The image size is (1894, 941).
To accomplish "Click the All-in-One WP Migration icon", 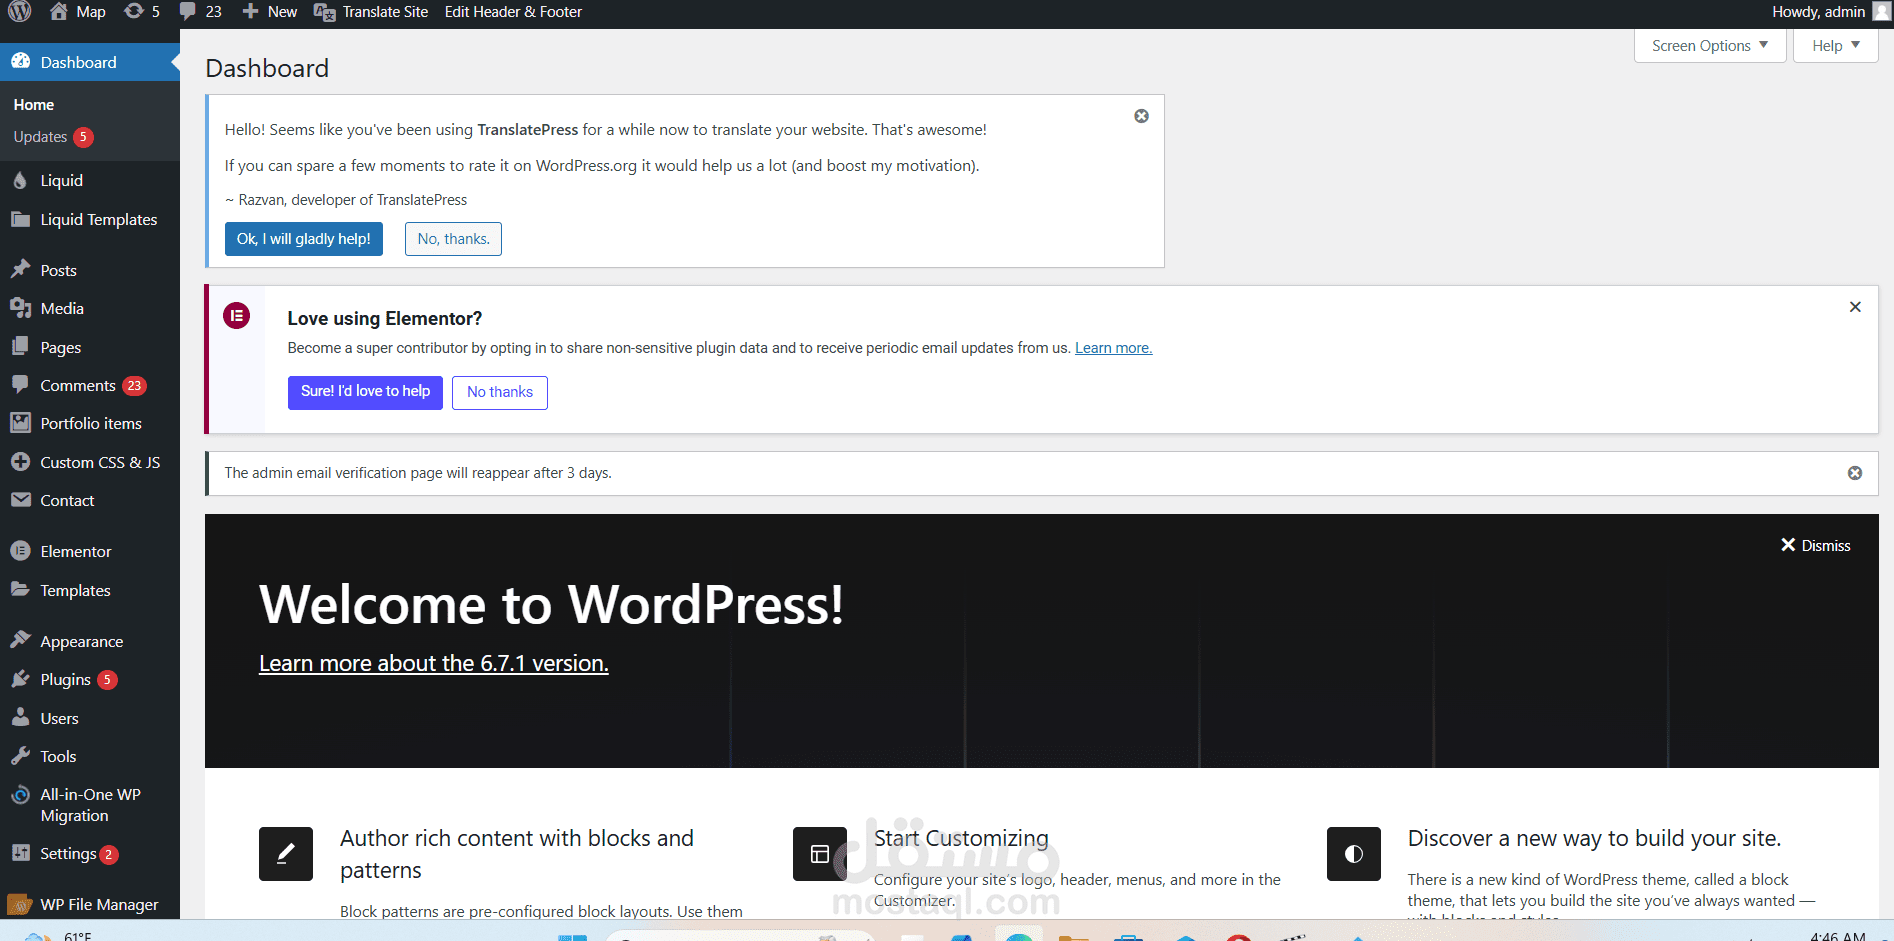I will [20, 795].
